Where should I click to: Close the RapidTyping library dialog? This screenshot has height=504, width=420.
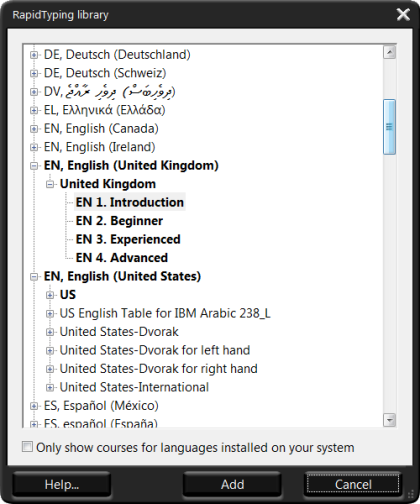(x=403, y=15)
